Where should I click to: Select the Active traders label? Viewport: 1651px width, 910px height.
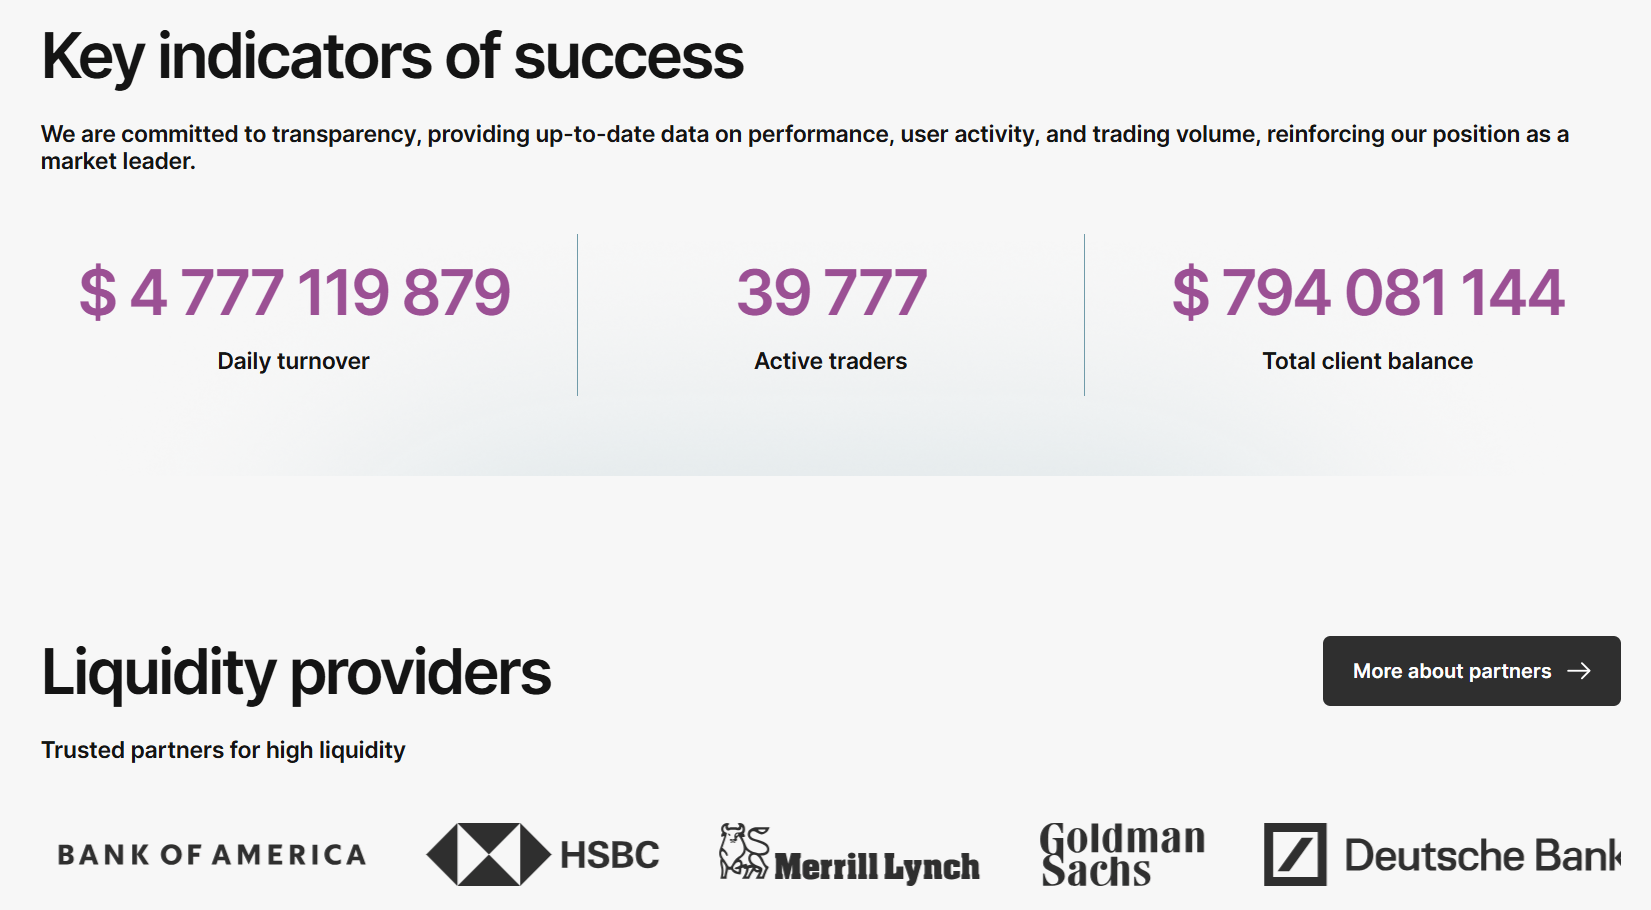pyautogui.click(x=831, y=361)
